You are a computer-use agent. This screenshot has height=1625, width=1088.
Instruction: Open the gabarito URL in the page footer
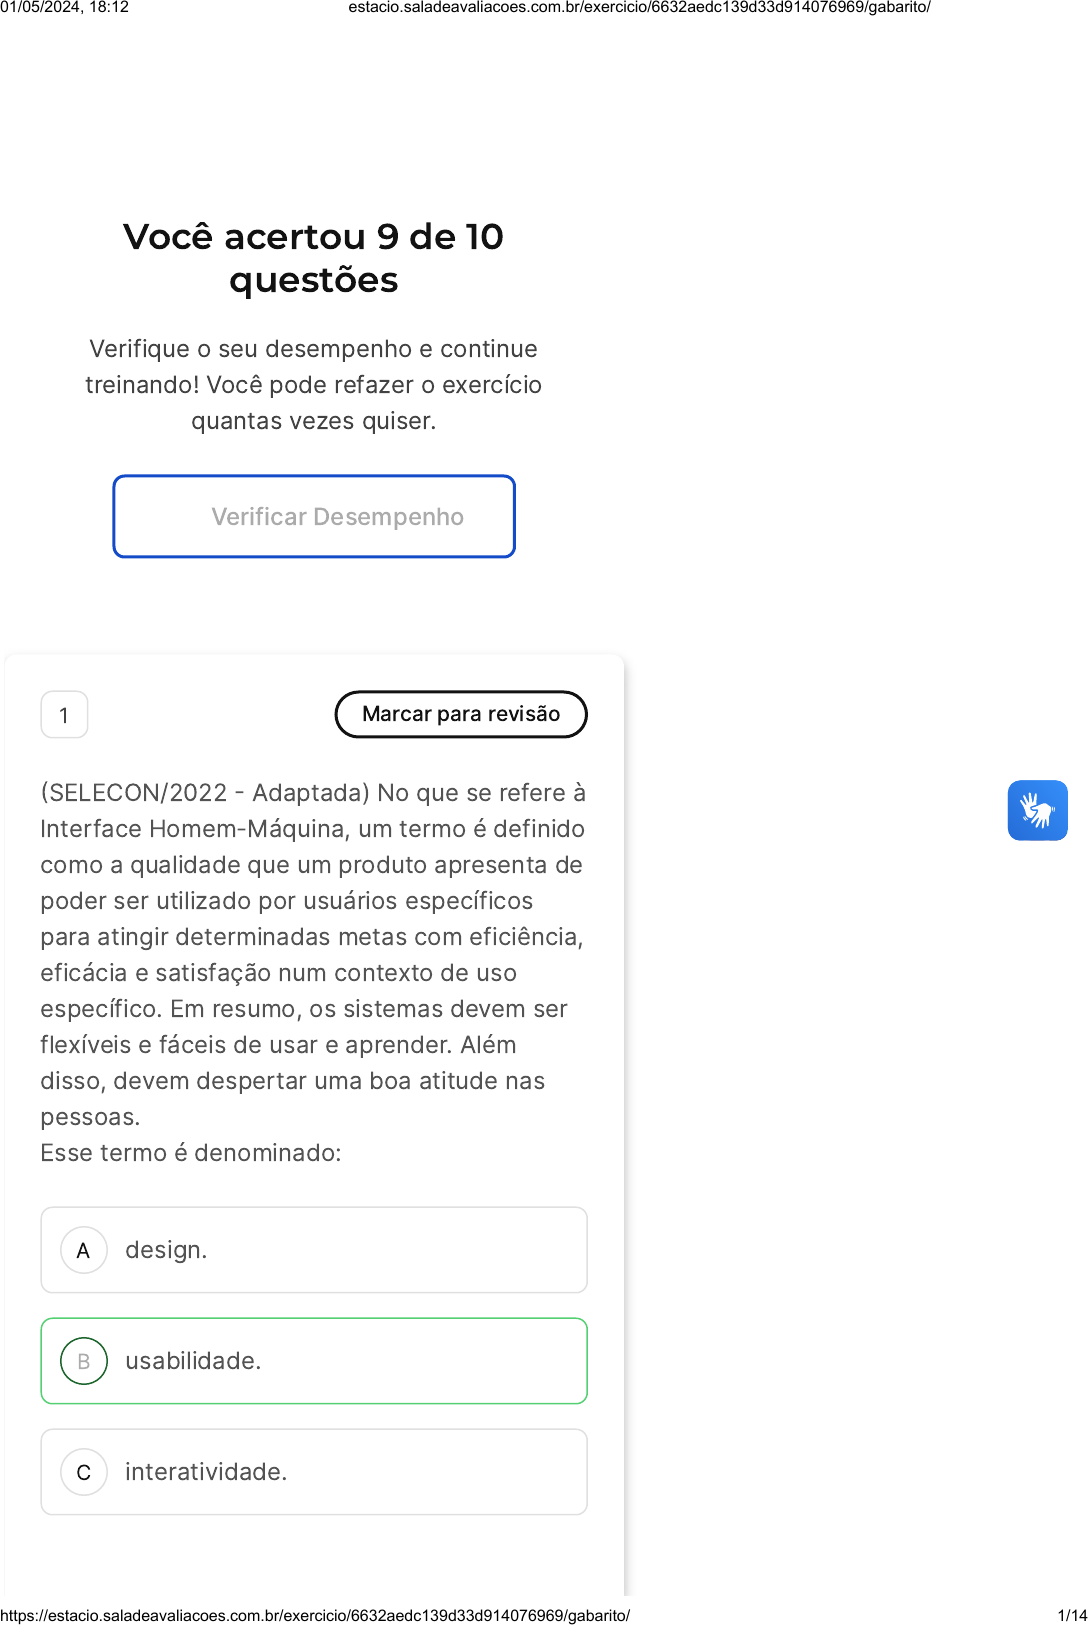[x=315, y=1615]
